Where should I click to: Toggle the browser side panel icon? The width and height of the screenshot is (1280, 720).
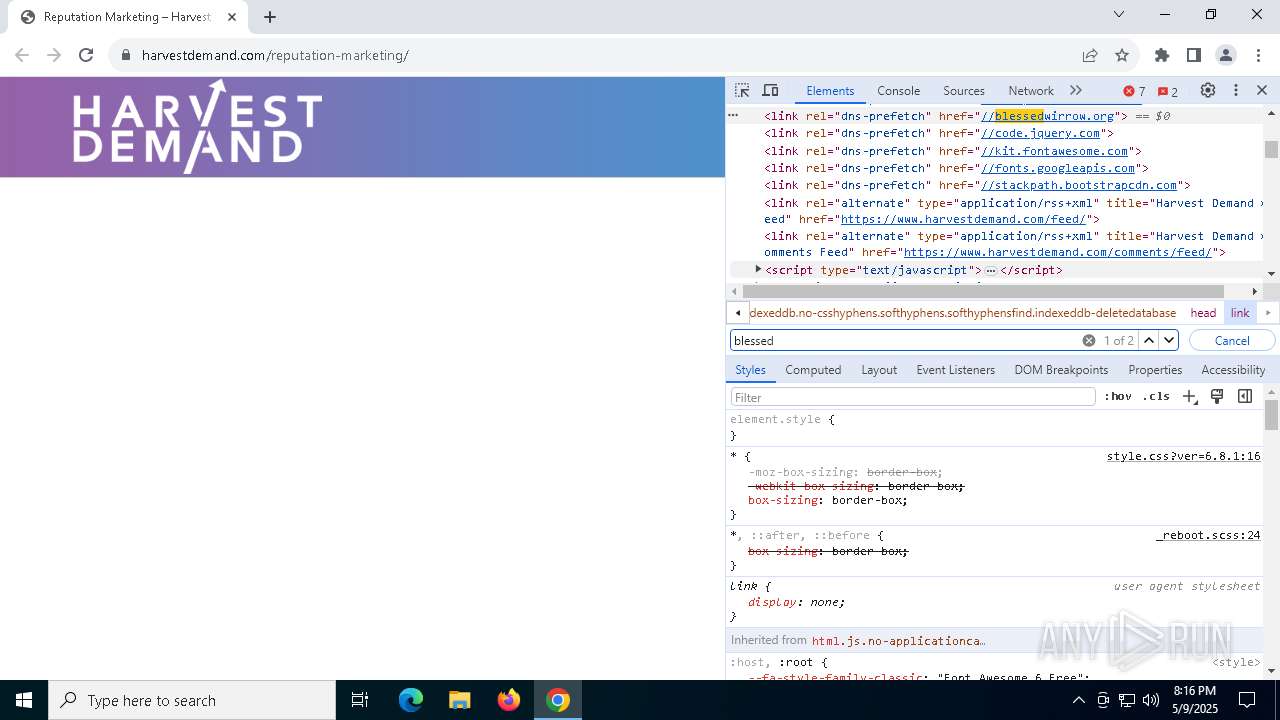(1194, 55)
